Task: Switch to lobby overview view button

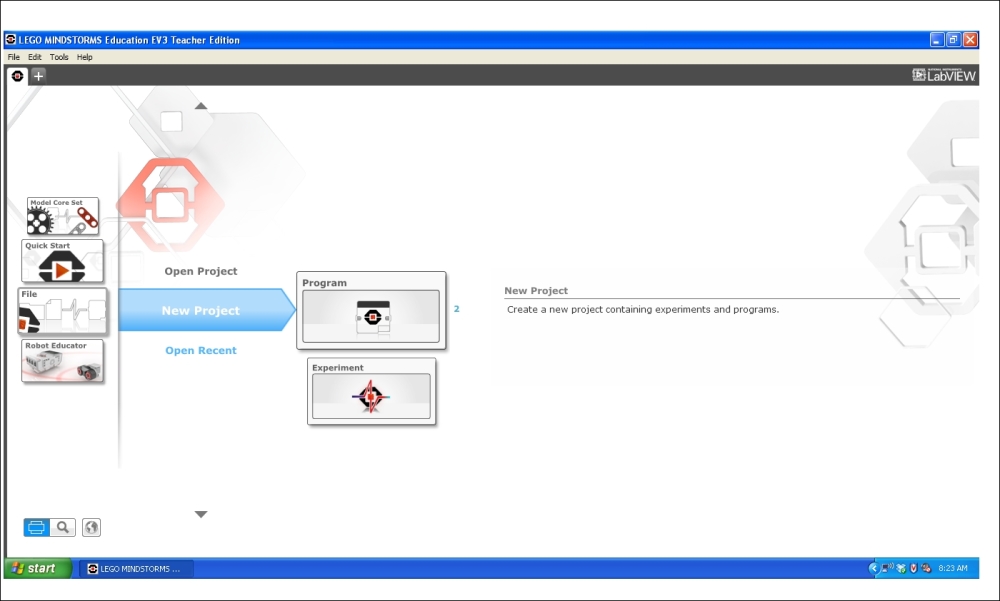Action: pos(36,527)
